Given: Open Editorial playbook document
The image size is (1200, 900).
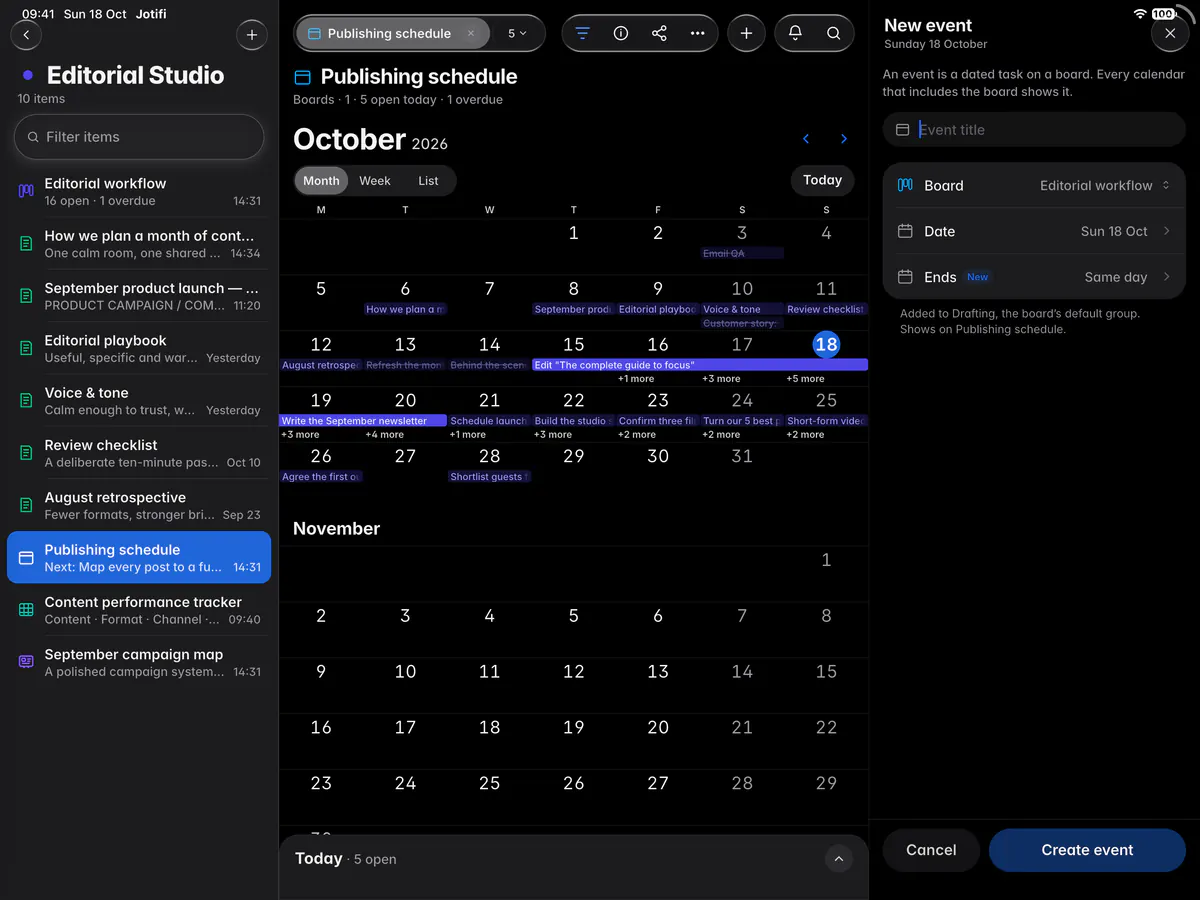Looking at the screenshot, I should 139,349.
